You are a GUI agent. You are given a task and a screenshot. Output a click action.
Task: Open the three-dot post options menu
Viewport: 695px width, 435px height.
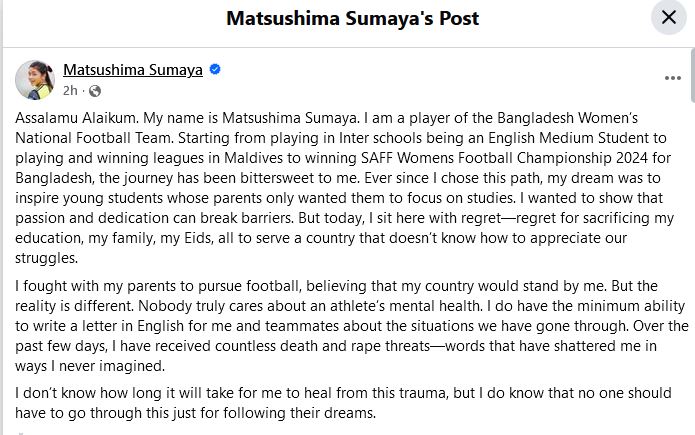672,78
